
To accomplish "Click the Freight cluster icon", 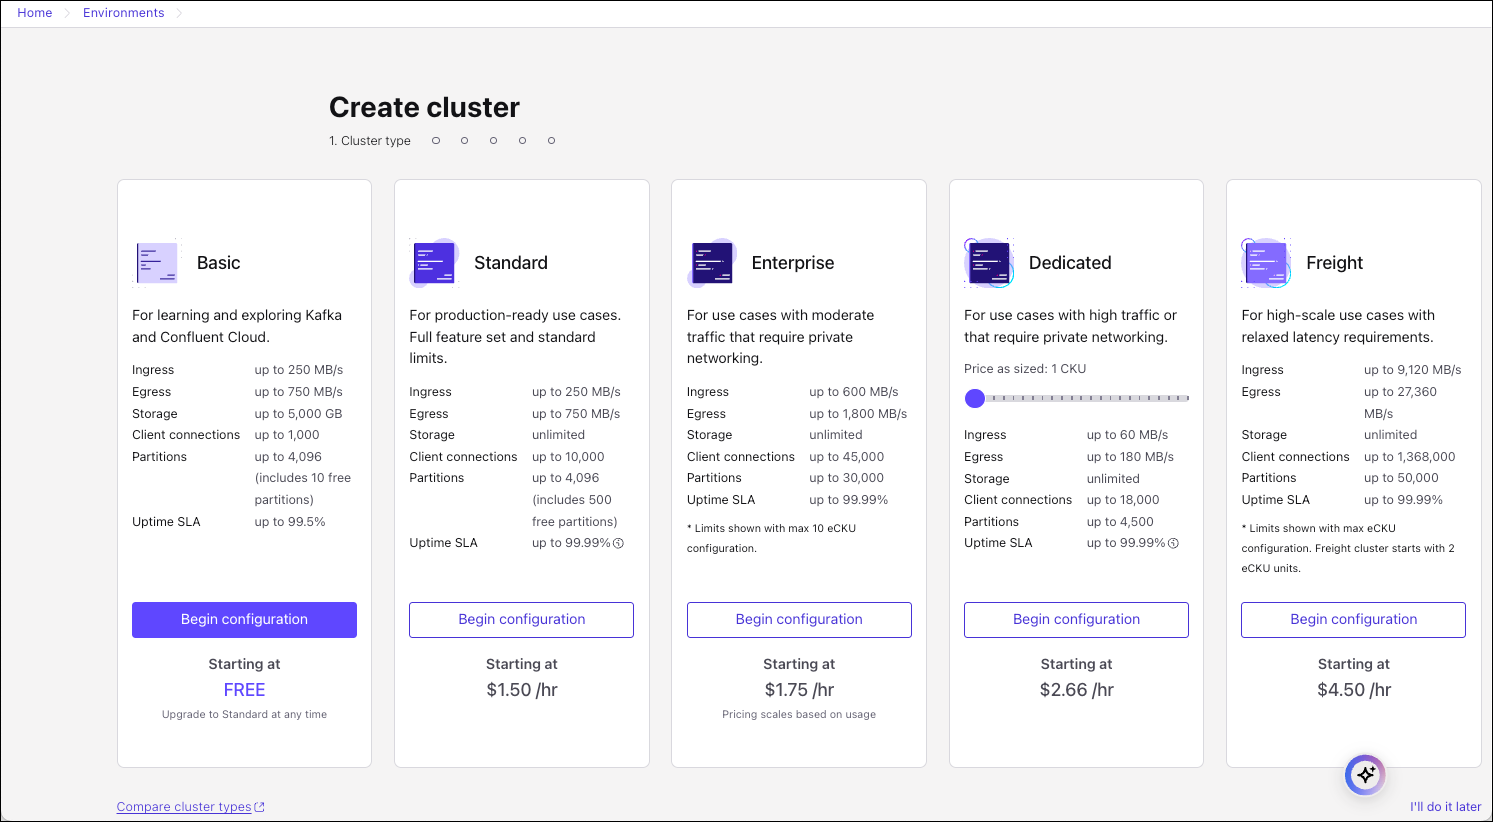I will point(1266,263).
